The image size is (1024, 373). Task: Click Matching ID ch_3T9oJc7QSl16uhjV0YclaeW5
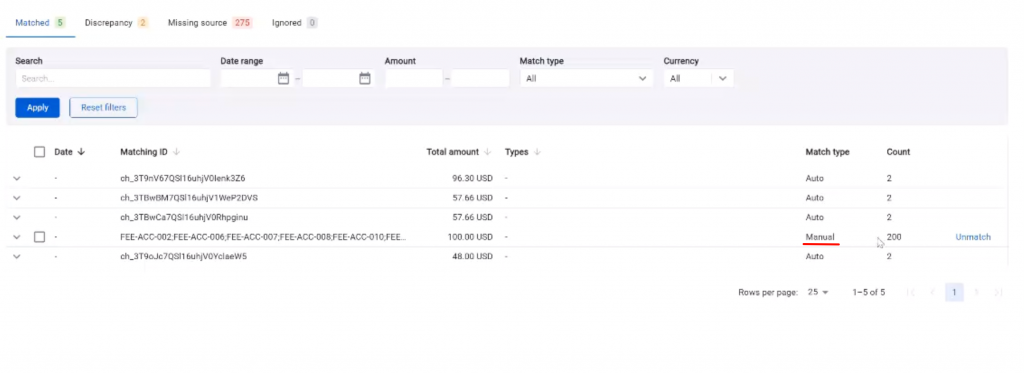coord(184,257)
